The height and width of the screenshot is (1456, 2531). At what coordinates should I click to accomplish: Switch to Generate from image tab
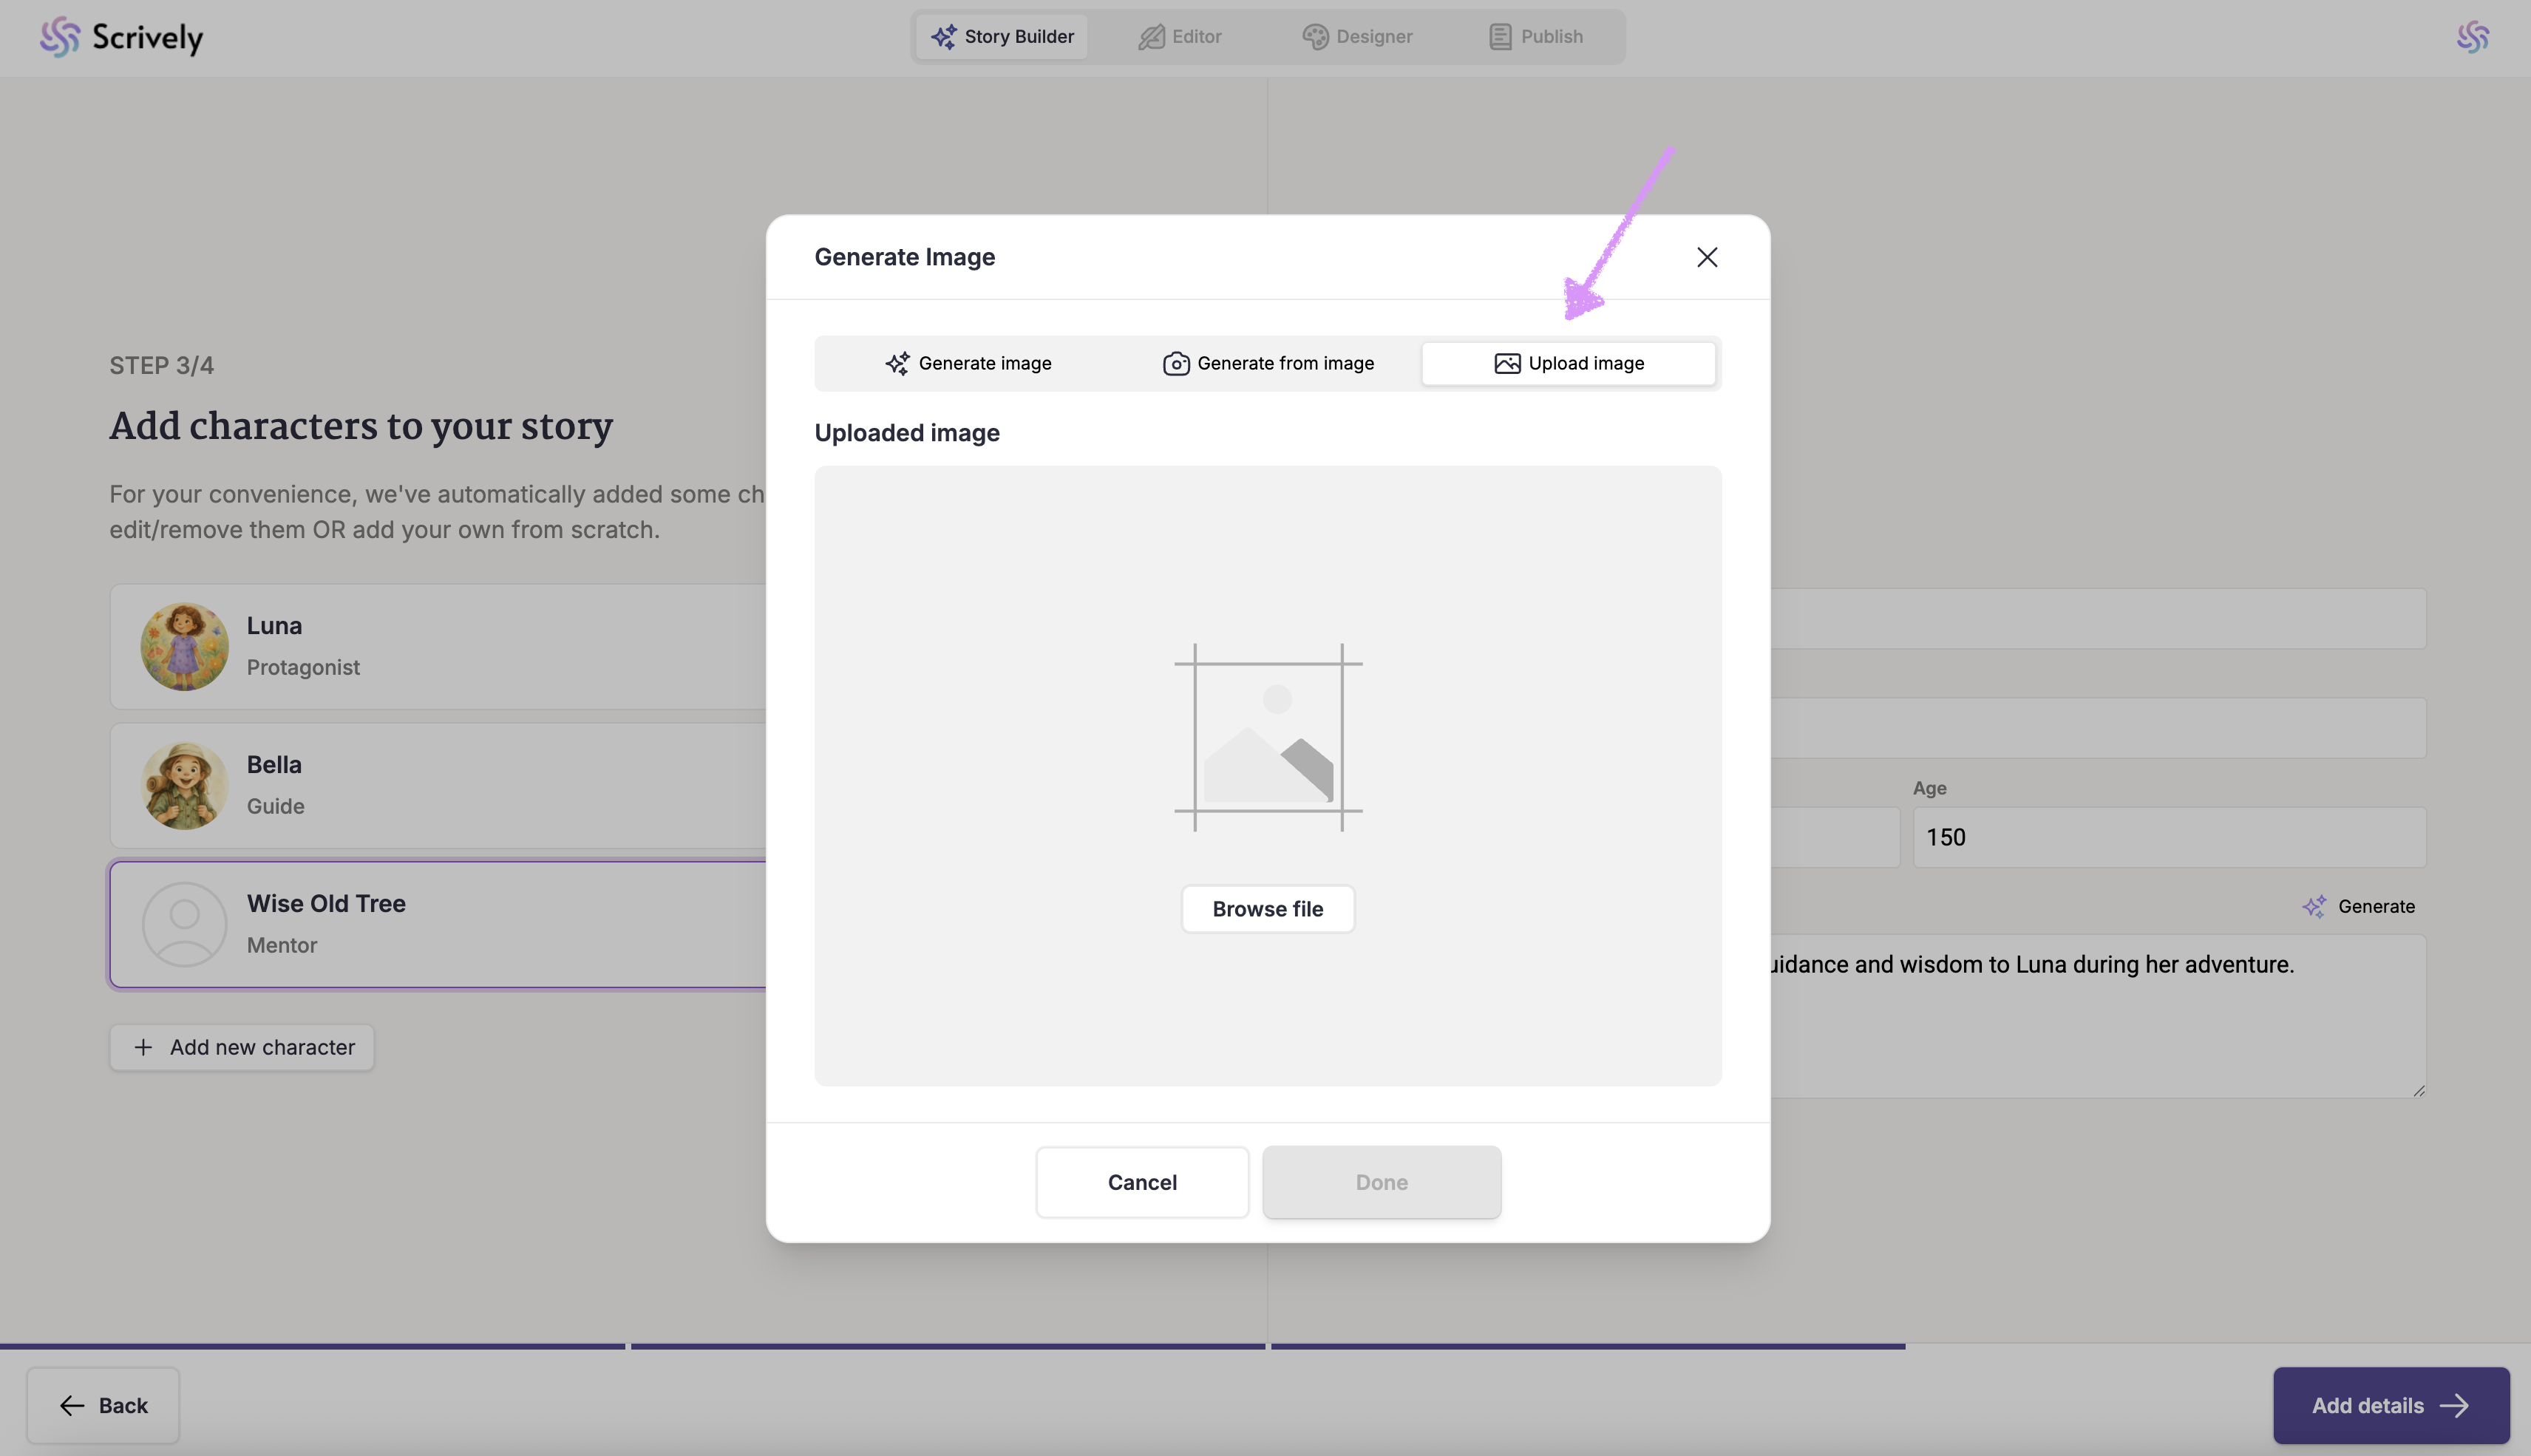[x=1267, y=363]
